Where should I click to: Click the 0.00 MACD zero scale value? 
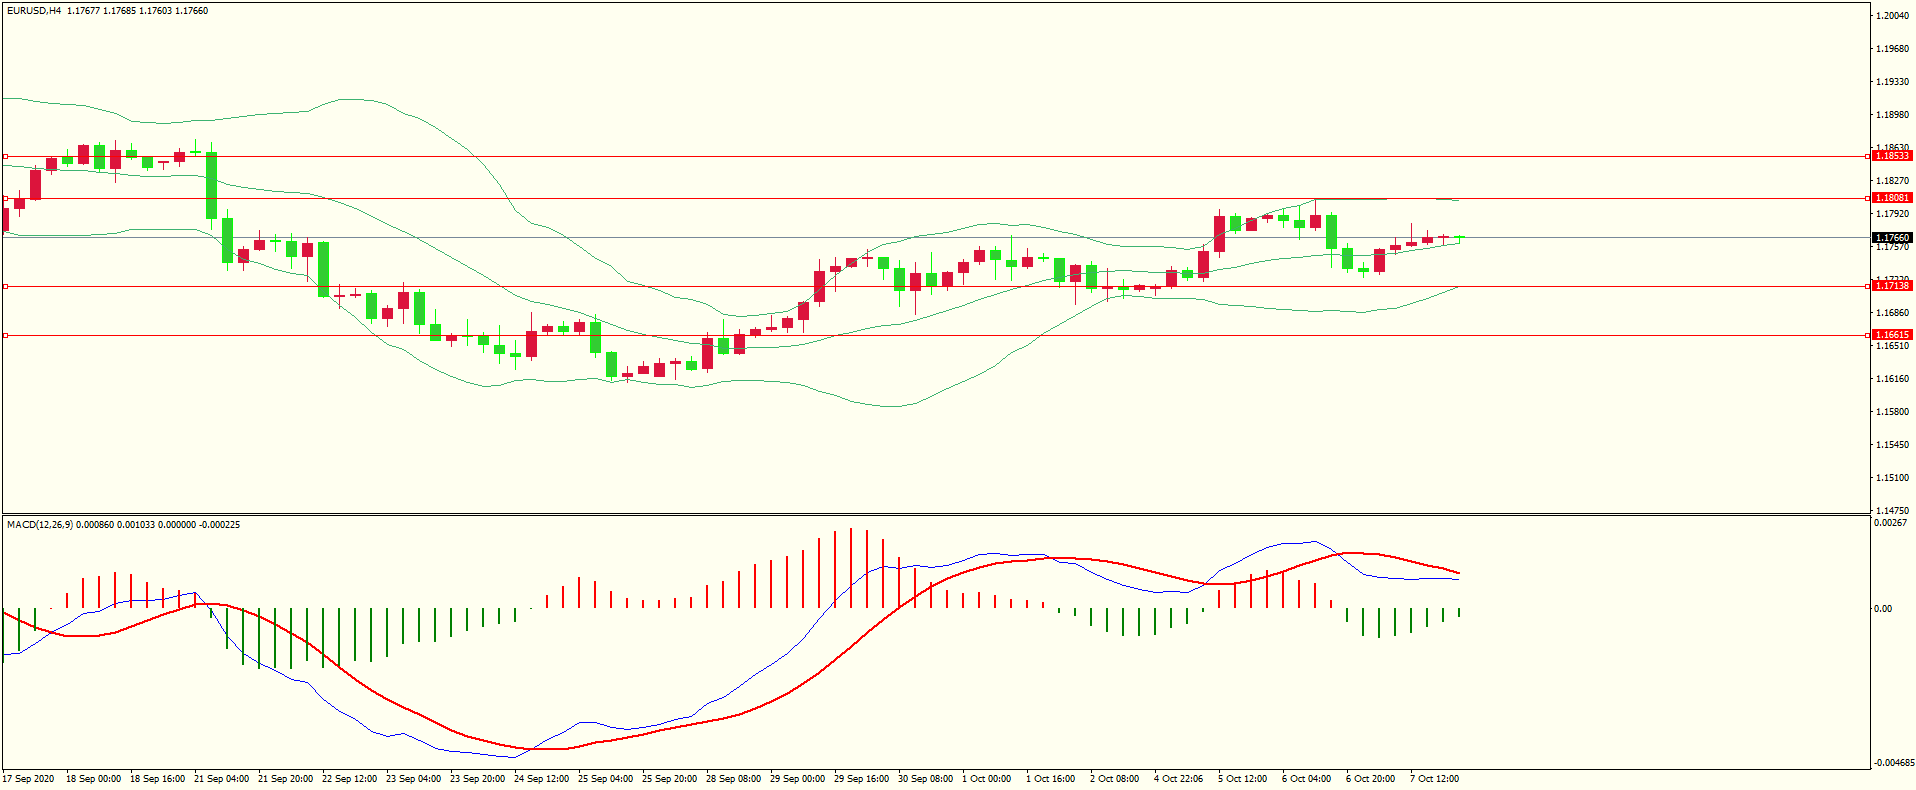pos(1883,609)
